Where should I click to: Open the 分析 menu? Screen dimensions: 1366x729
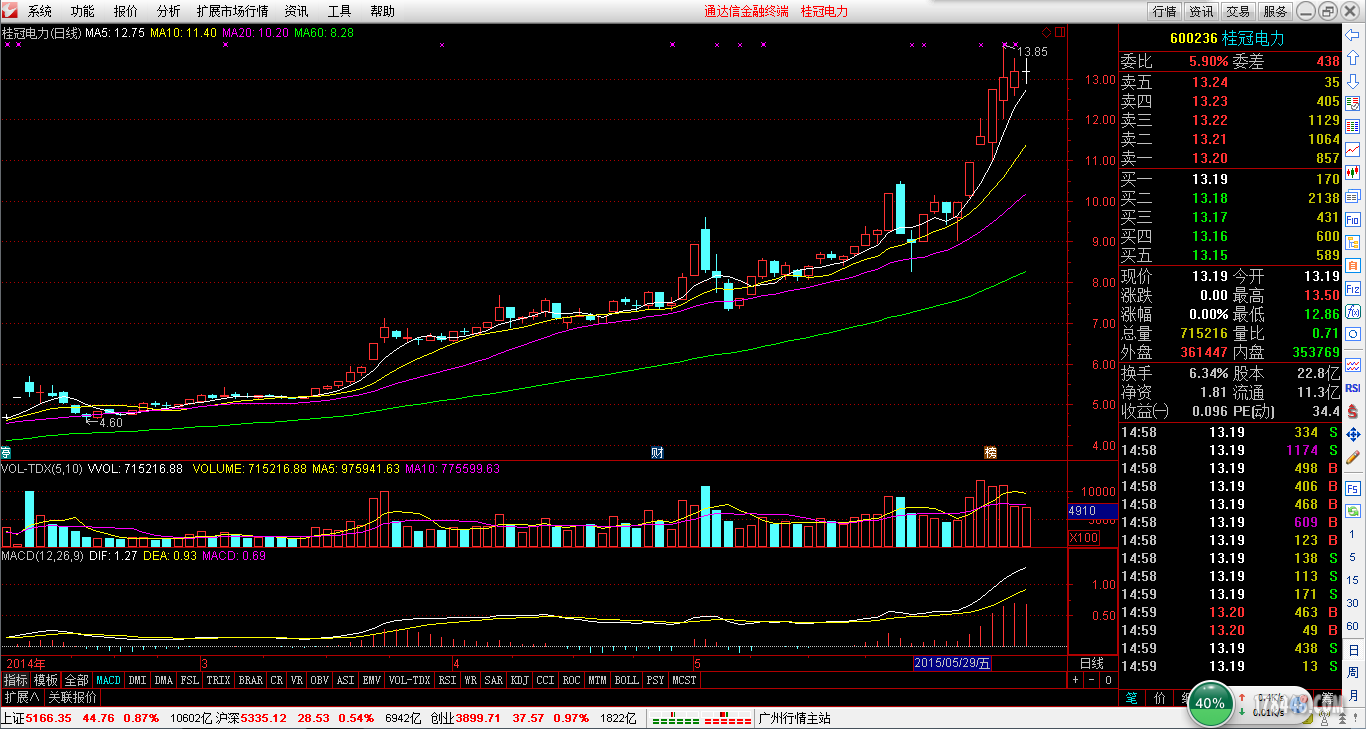169,11
